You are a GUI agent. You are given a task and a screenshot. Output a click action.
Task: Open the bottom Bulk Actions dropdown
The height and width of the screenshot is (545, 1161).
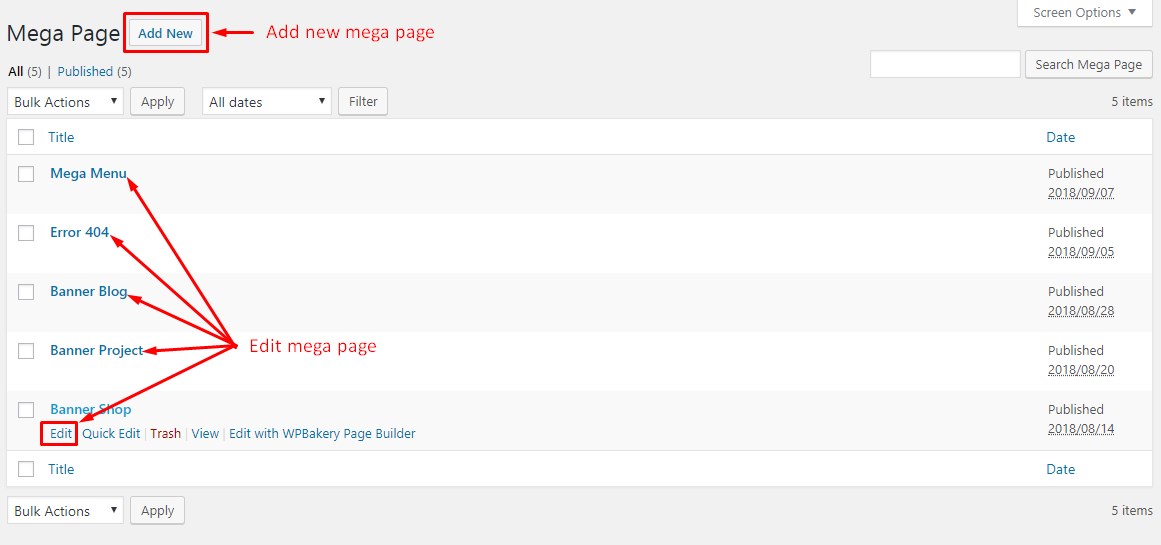(65, 511)
